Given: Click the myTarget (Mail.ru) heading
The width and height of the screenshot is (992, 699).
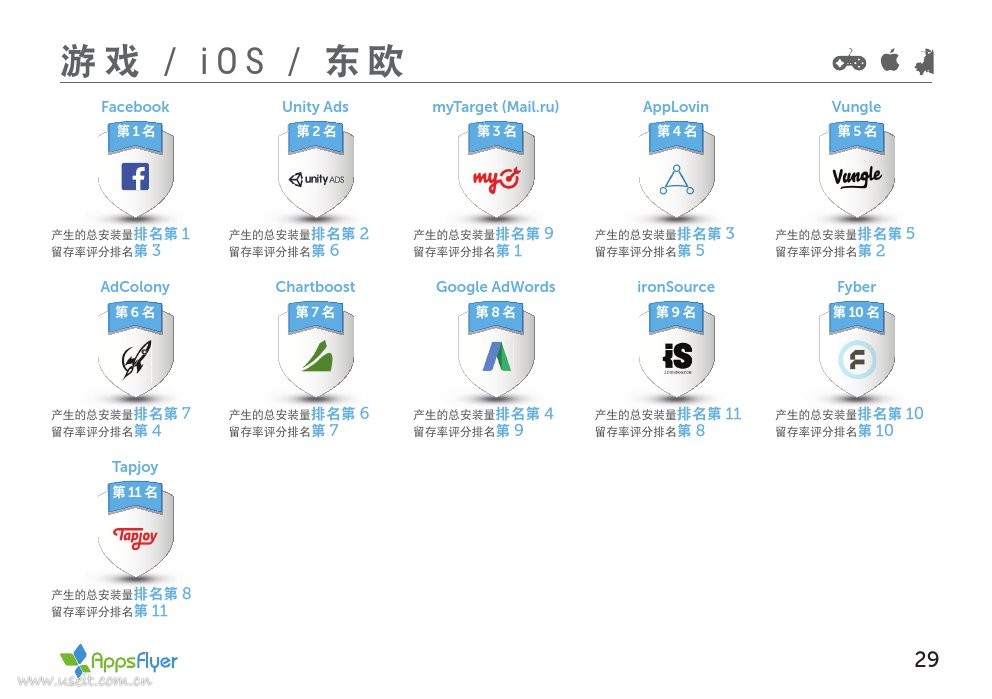Looking at the screenshot, I should click(496, 107).
